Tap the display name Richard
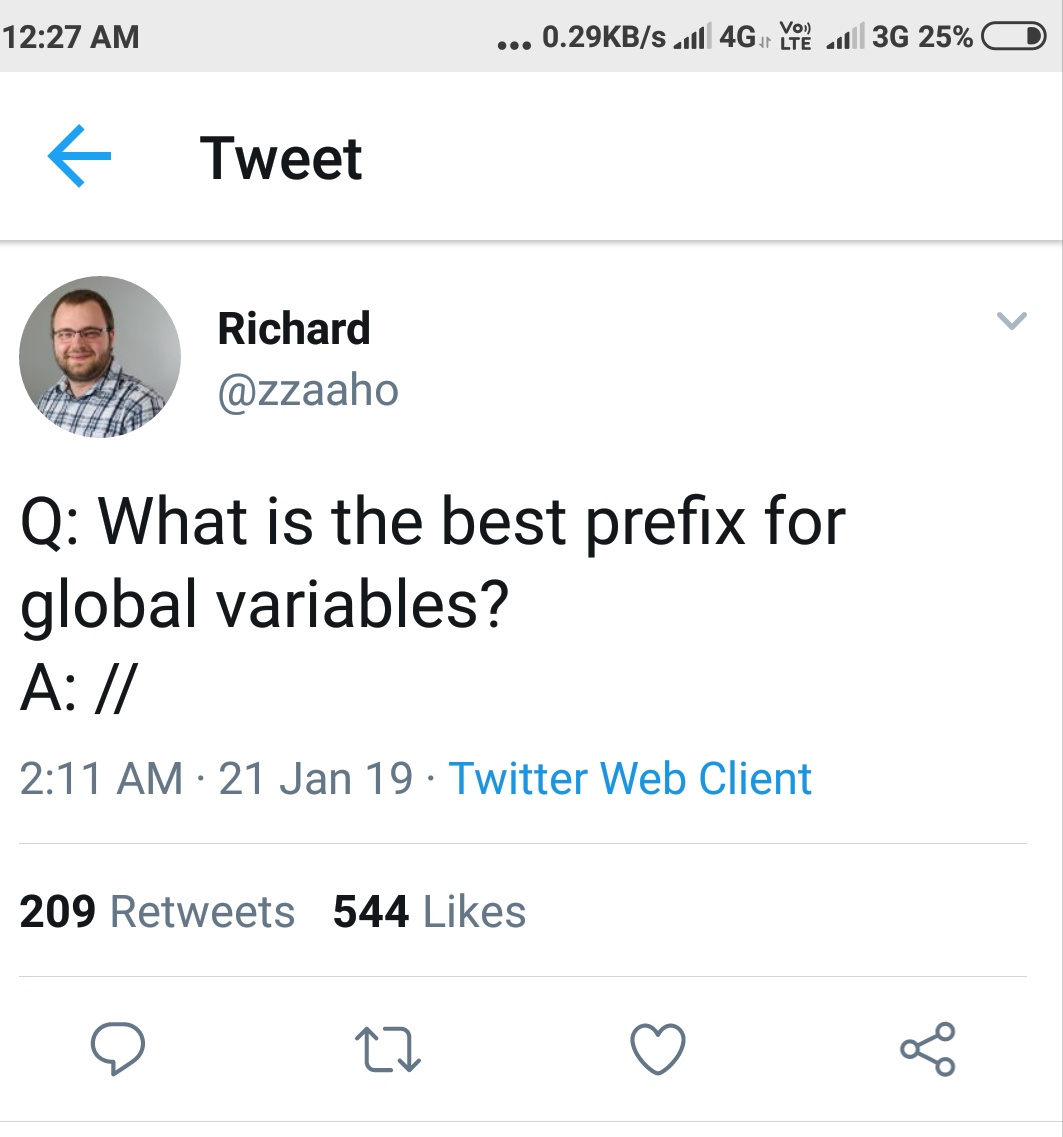This screenshot has width=1063, height=1137. pos(294,328)
